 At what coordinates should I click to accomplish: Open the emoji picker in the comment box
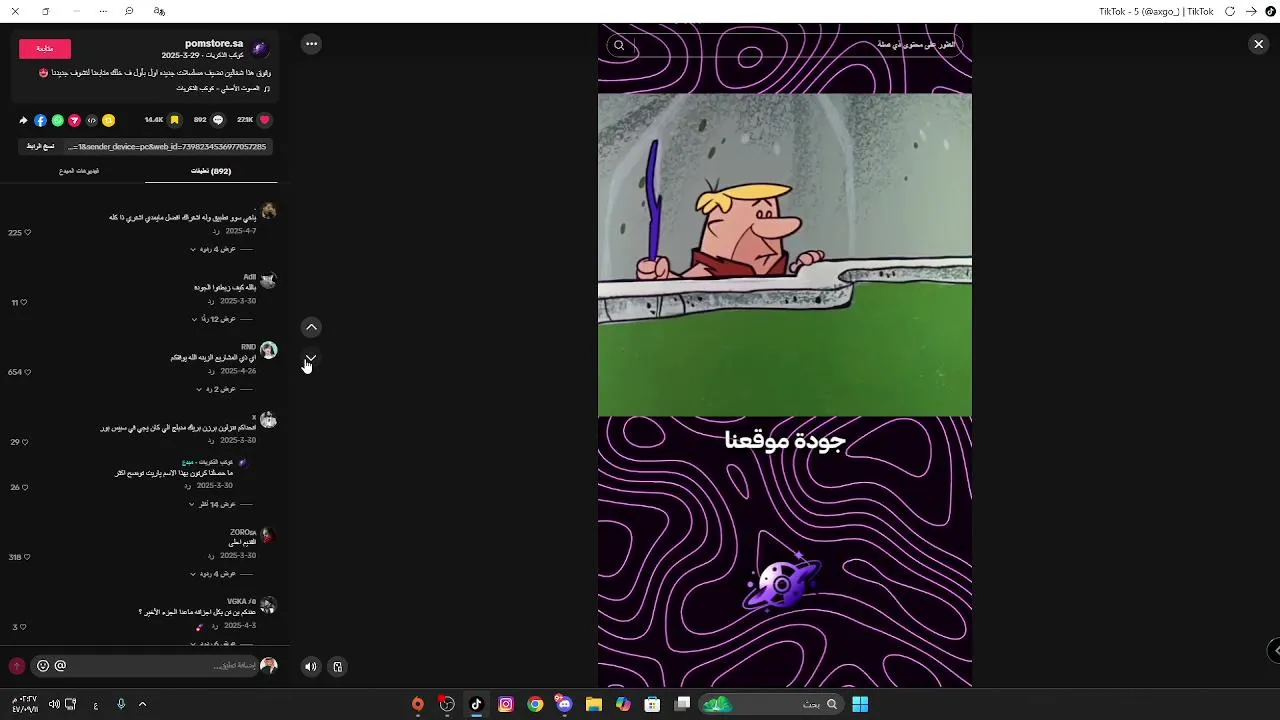[x=43, y=666]
